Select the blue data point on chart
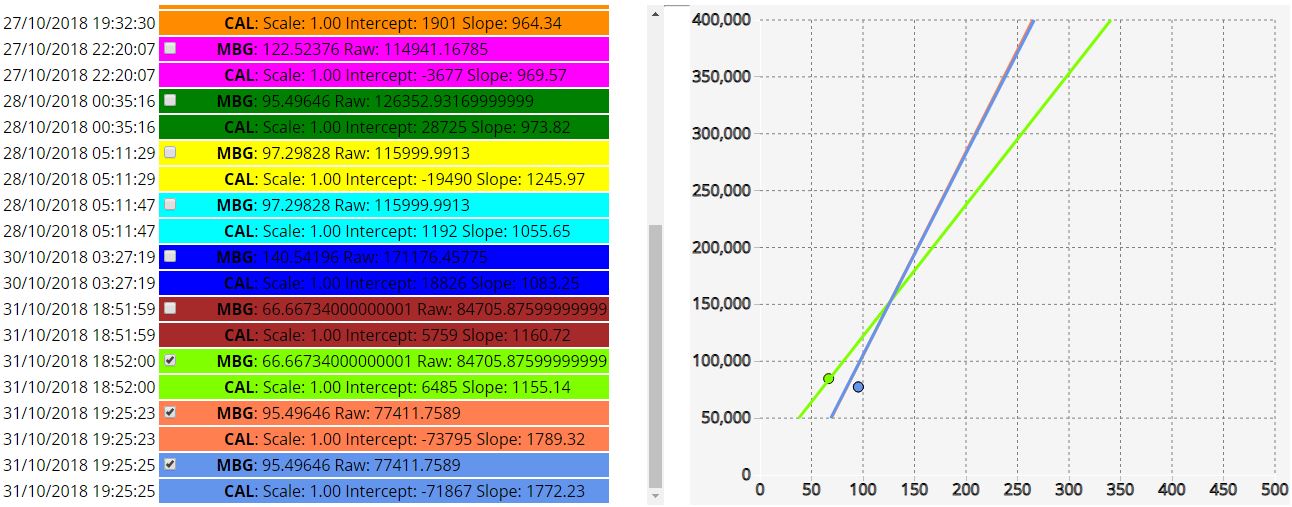 pos(858,387)
